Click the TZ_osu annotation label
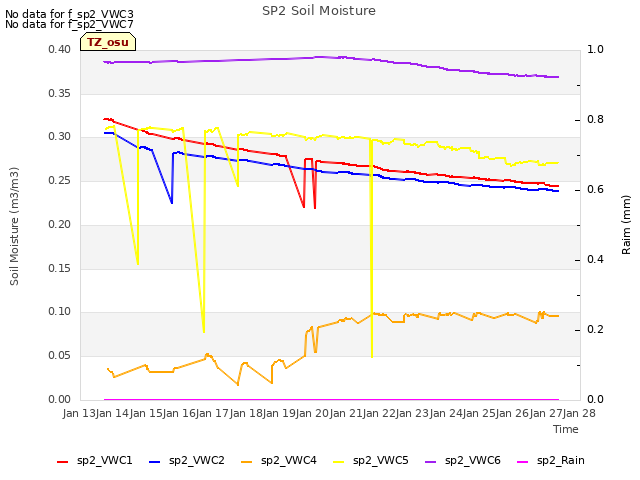Screen dimensions: 640x480 (108, 42)
